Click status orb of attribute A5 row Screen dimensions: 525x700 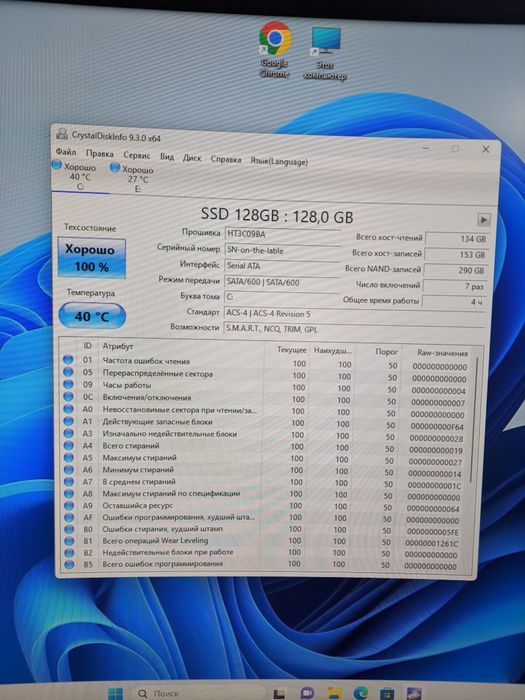(68, 458)
